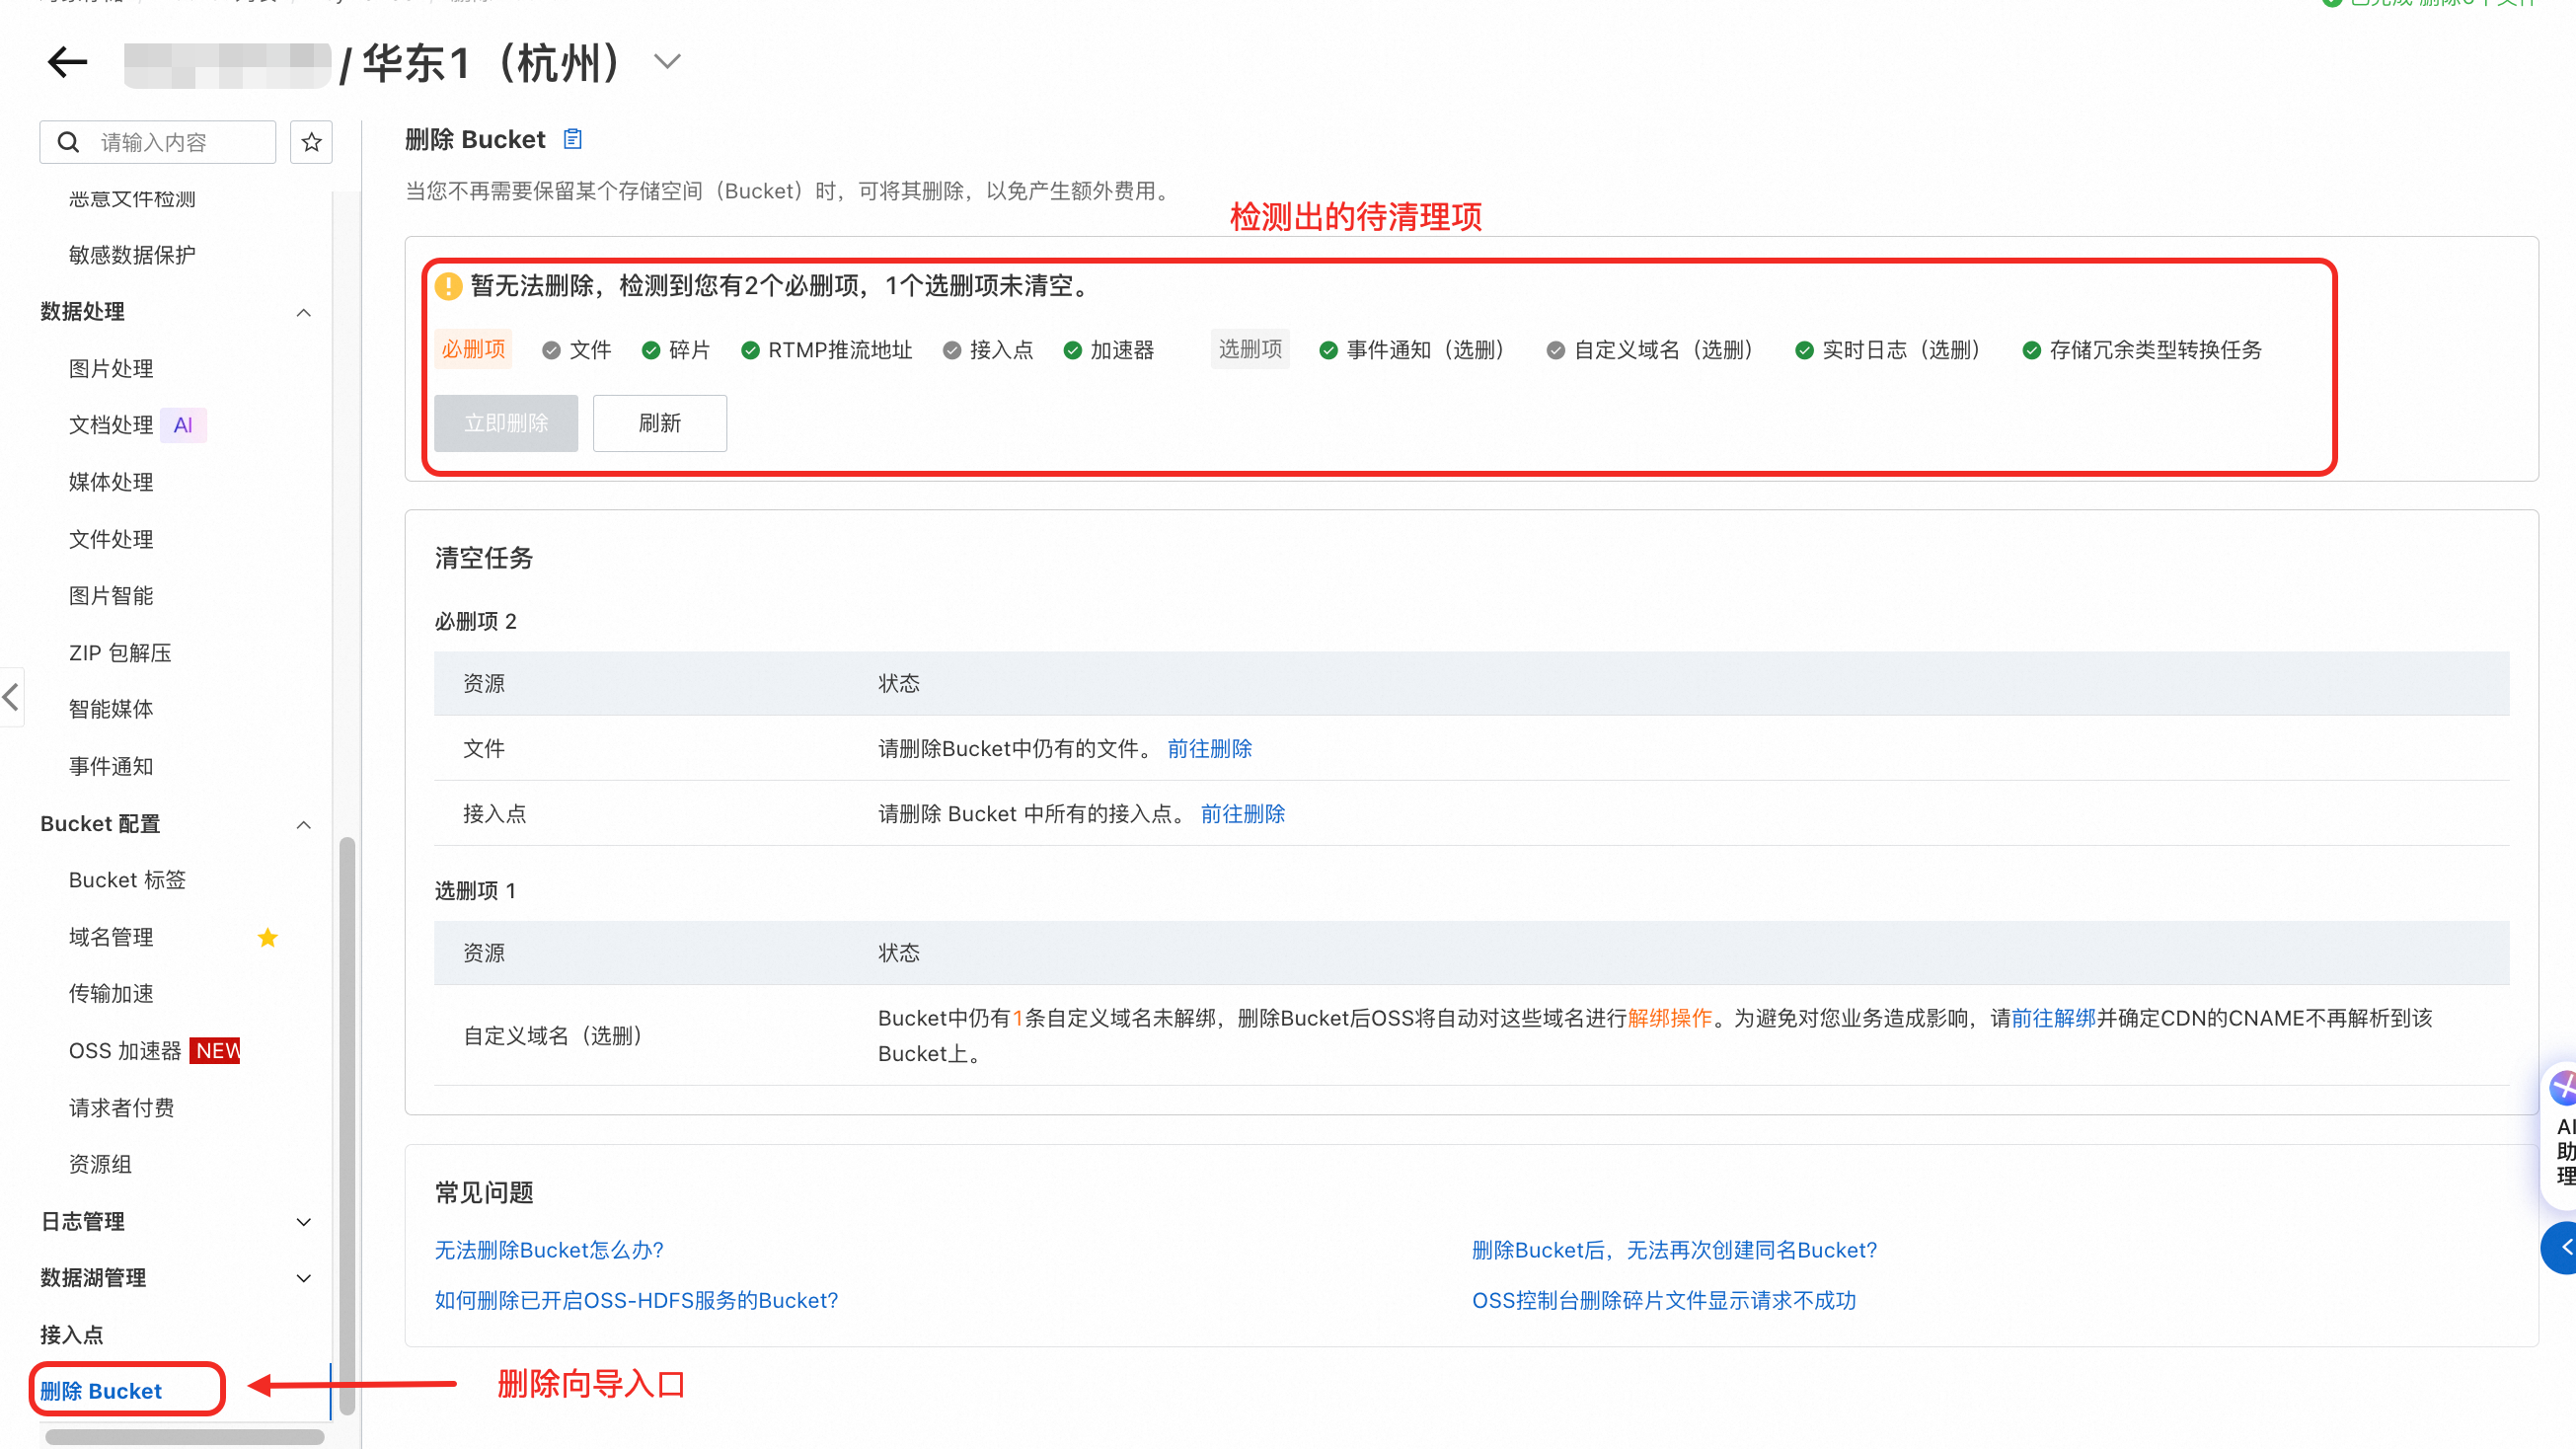Select 接入点 in sidebar
Image resolution: width=2576 pixels, height=1449 pixels.
click(72, 1335)
